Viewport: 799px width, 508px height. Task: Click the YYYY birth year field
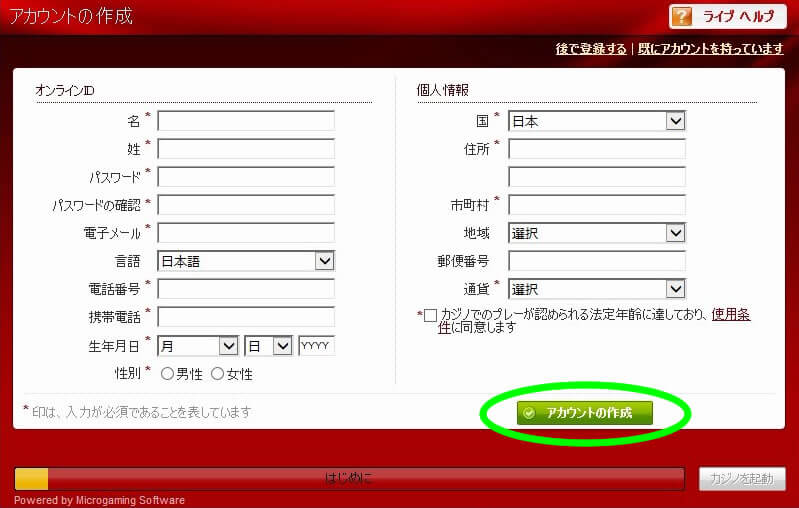point(316,346)
